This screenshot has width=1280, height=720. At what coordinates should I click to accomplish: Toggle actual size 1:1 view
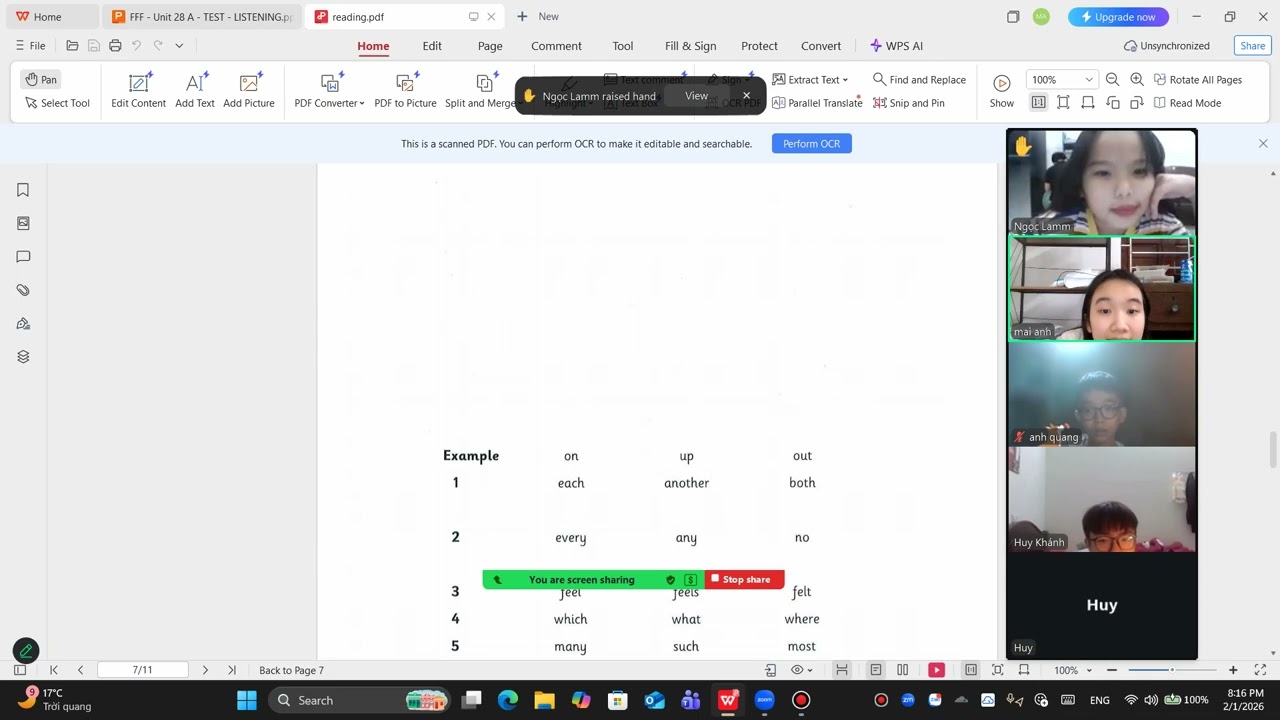tap(1039, 103)
